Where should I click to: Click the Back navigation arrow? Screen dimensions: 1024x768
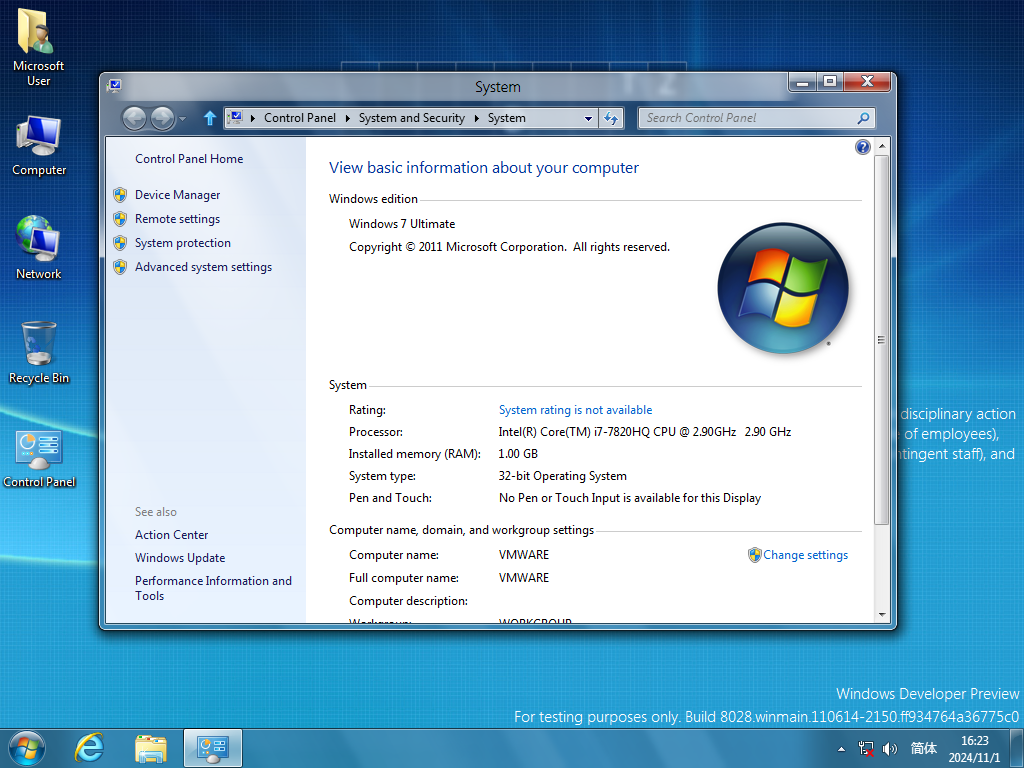click(135, 118)
